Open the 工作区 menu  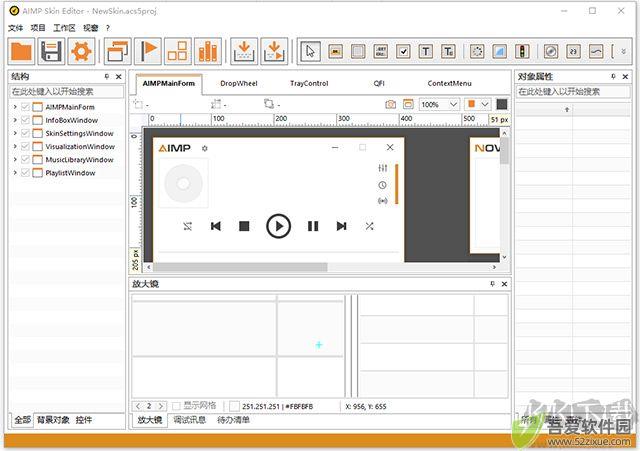(64, 28)
